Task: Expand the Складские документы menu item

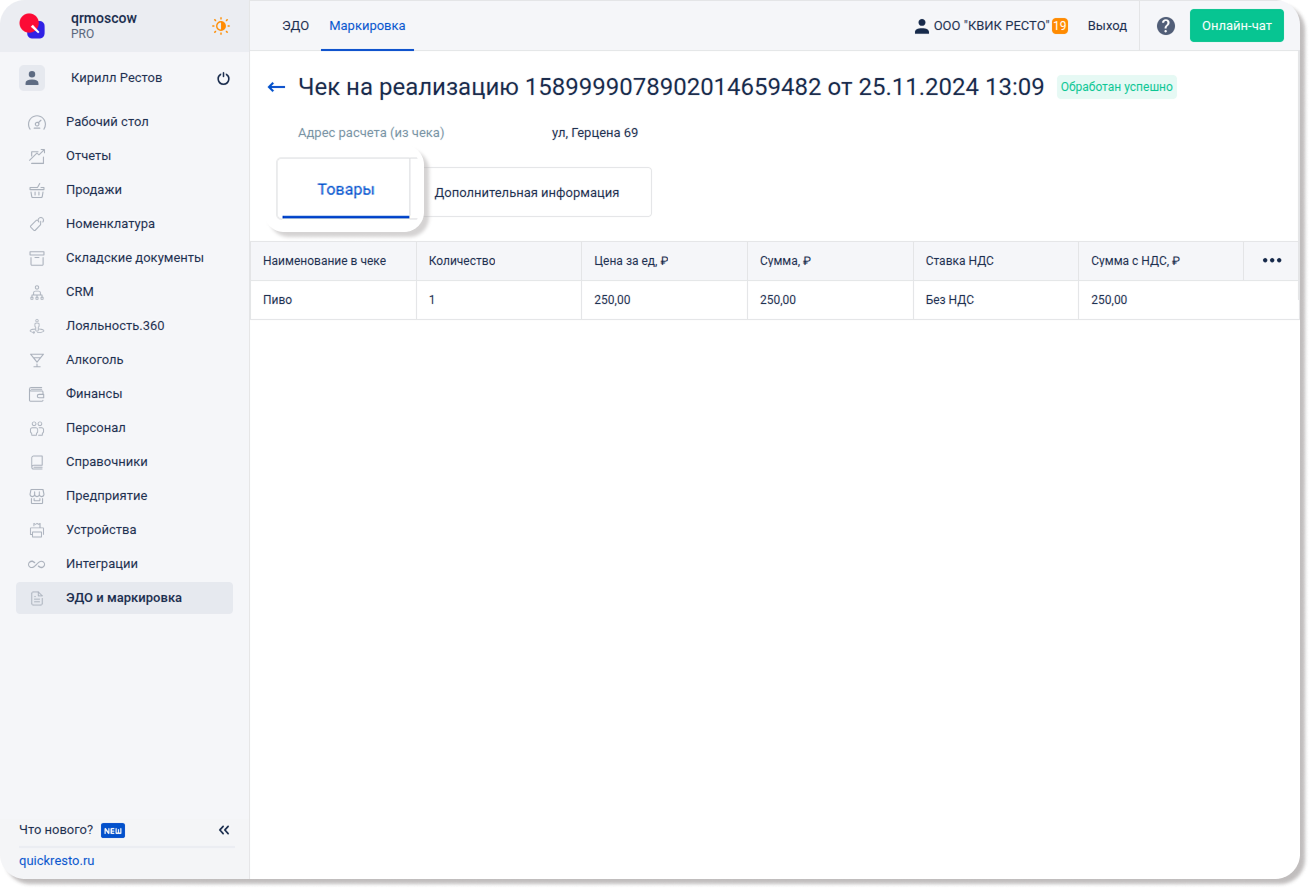Action: click(x=134, y=258)
